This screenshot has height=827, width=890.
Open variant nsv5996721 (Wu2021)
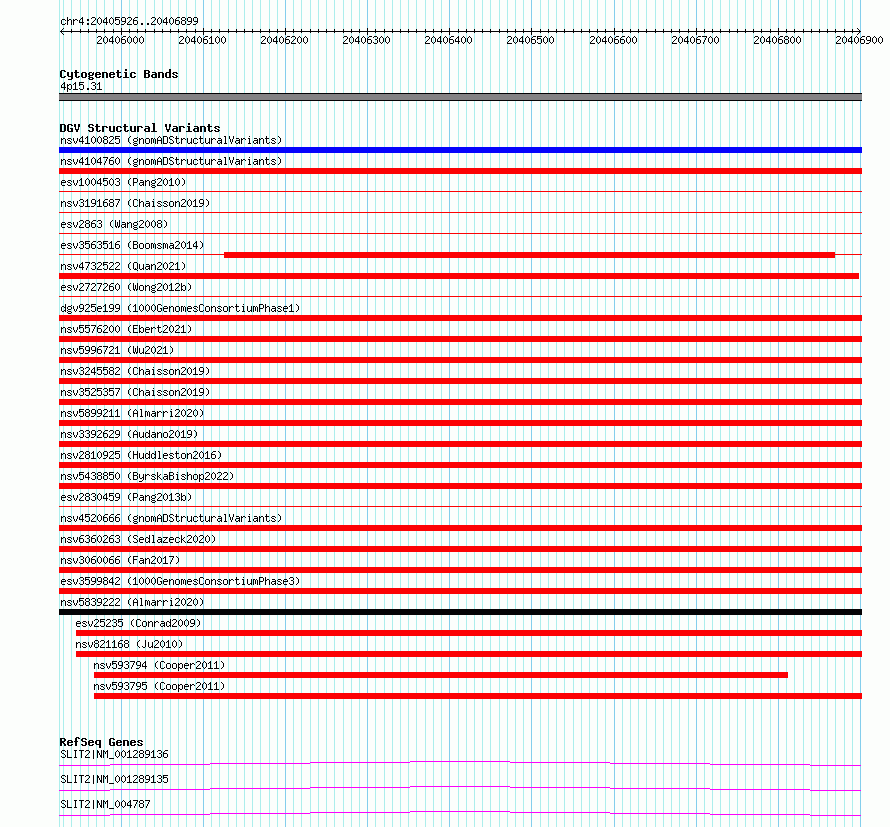point(117,350)
